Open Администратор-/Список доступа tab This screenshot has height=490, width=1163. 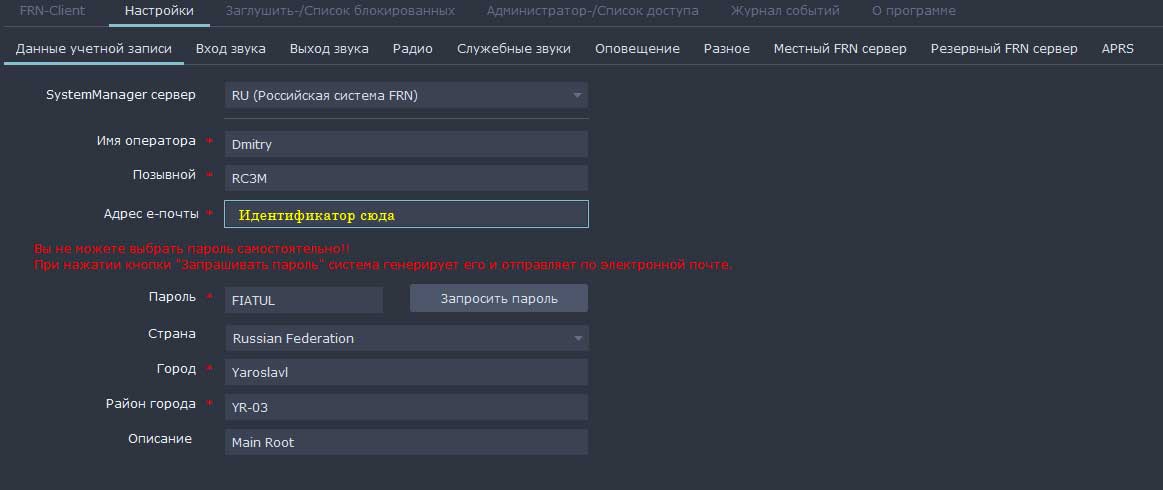[x=593, y=11]
